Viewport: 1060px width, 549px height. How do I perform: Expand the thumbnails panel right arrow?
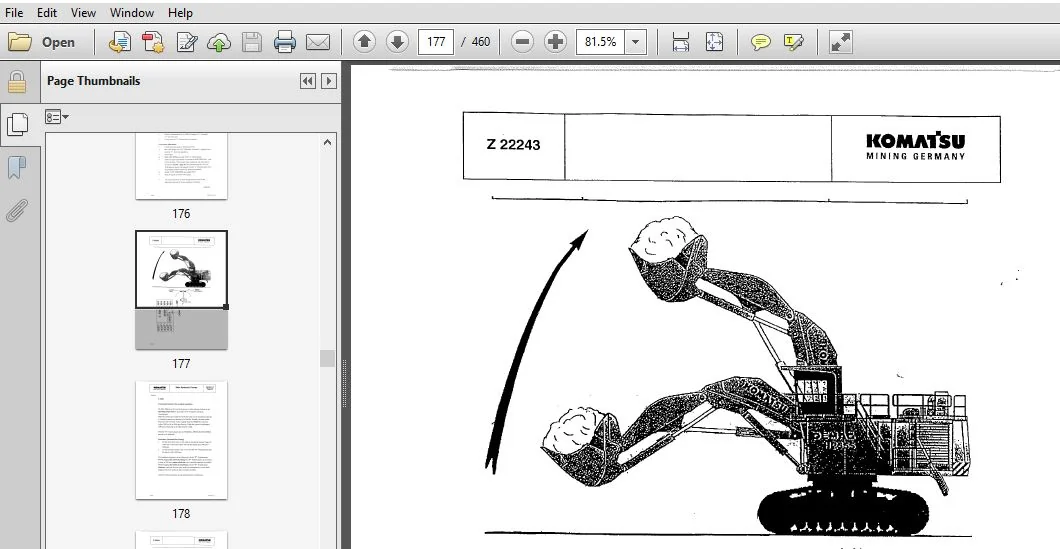[329, 81]
